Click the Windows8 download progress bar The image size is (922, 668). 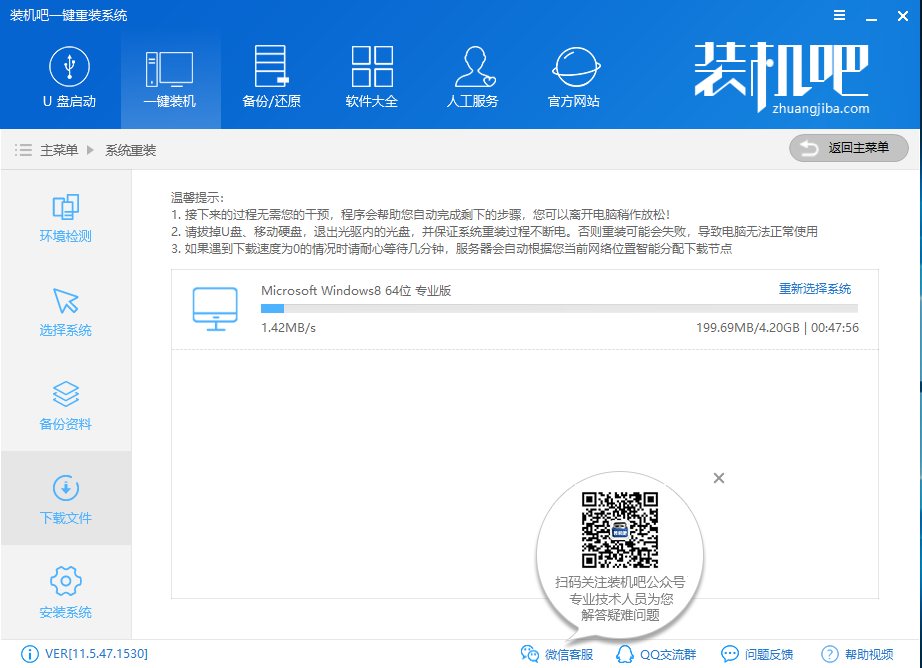pos(558,309)
